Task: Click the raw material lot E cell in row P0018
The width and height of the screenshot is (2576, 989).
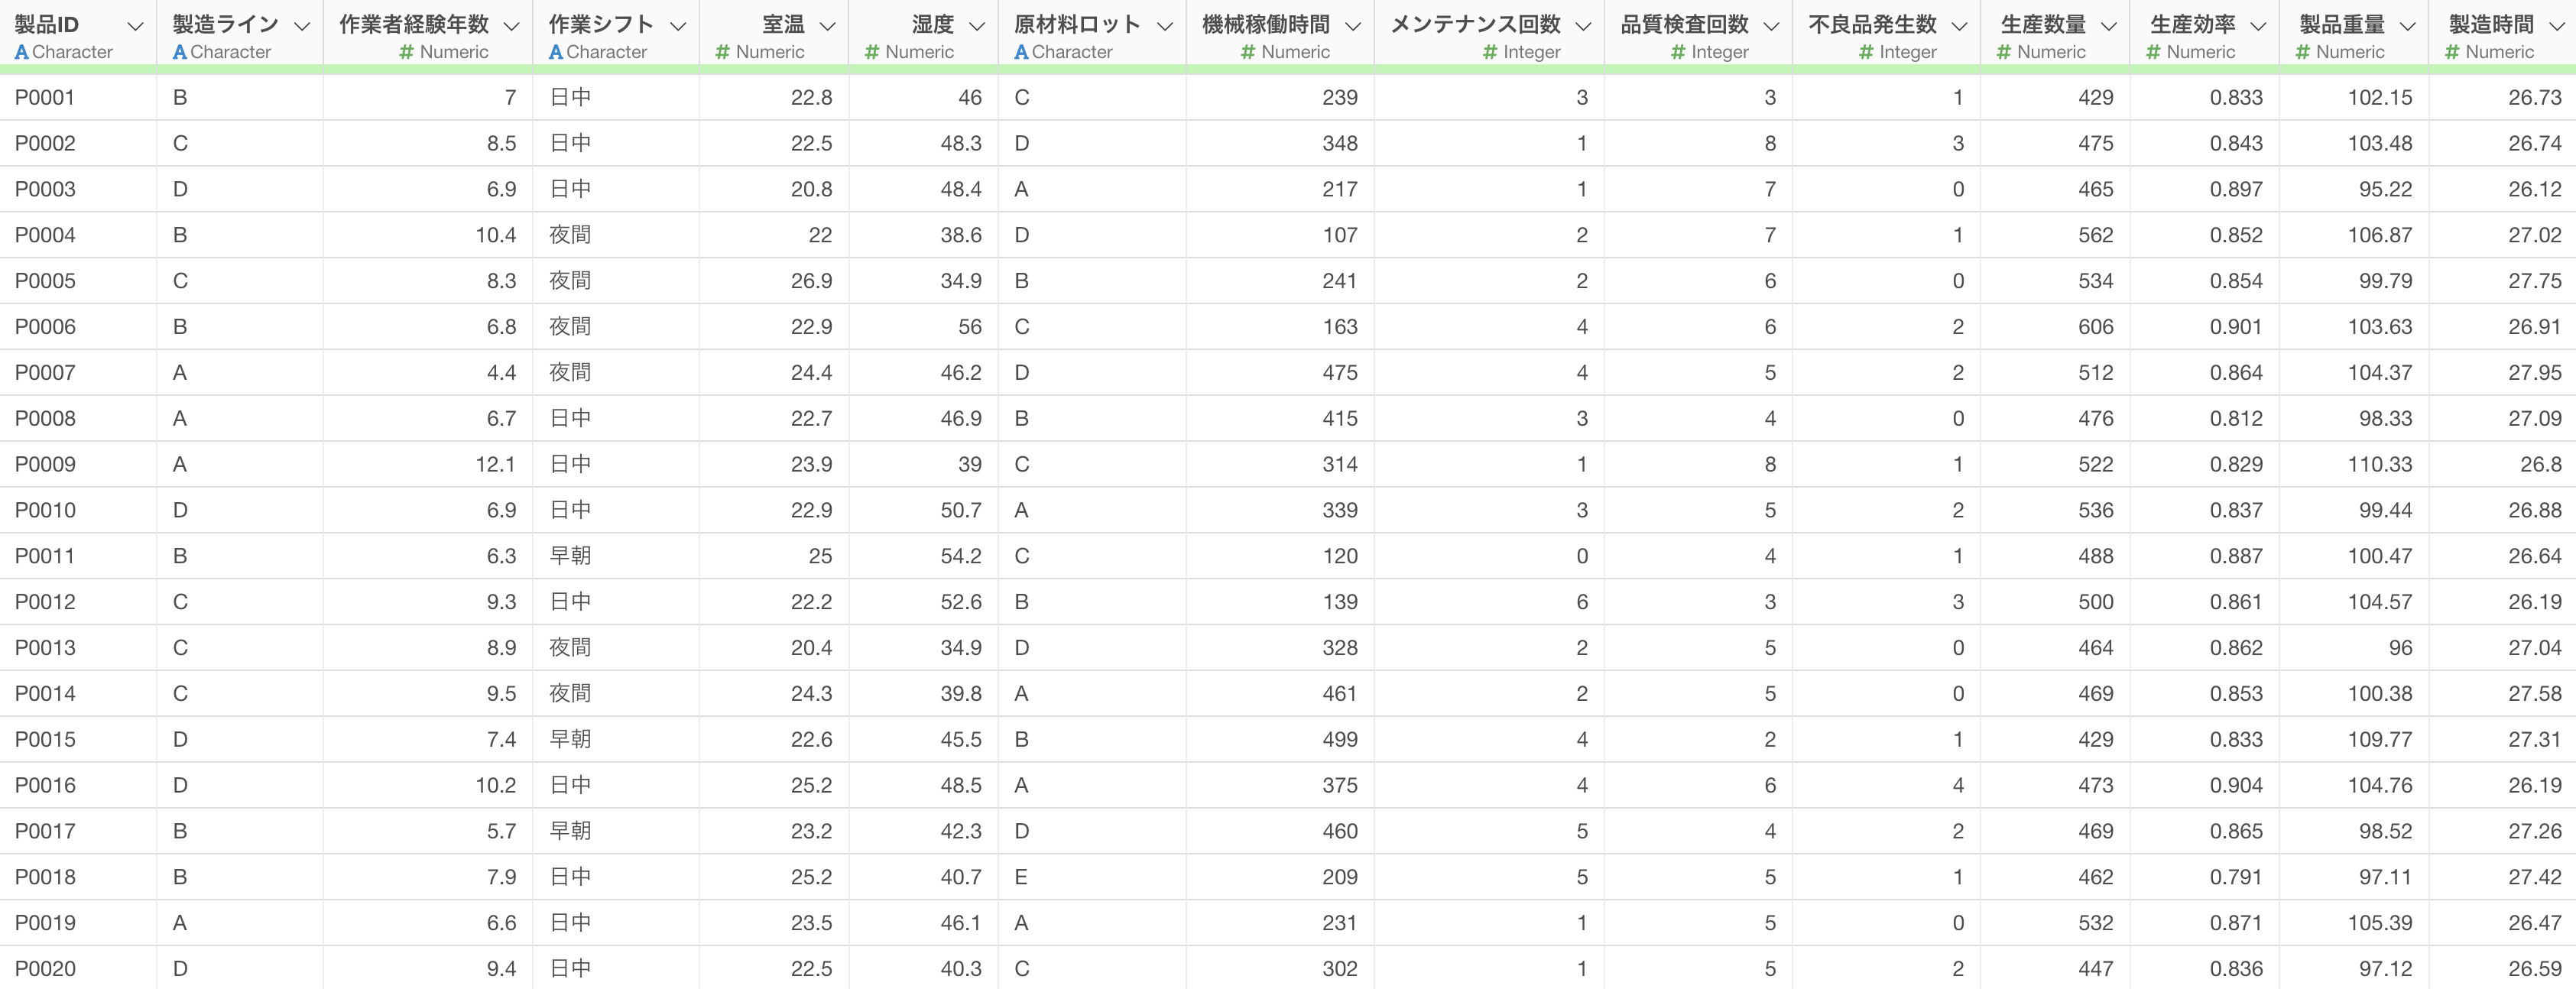Action: click(1092, 877)
